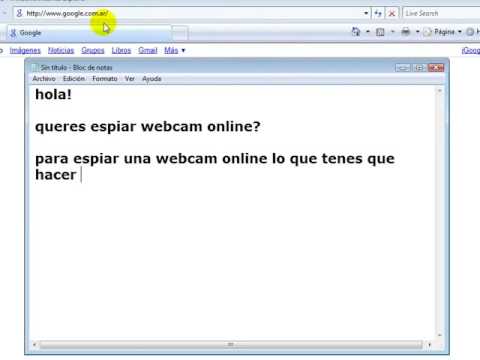Screen dimensions: 480x360
Task: Click the Notepad title bar icon
Action: tap(35, 68)
